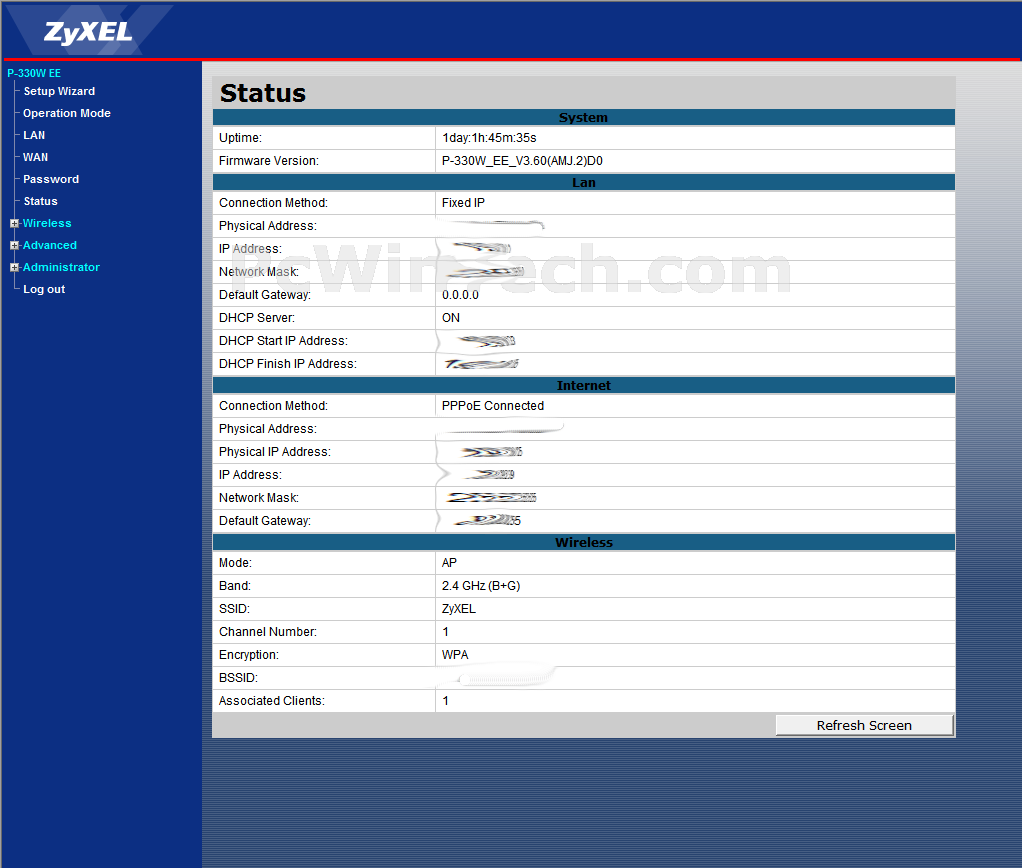Open the Administrator menu link

[61, 267]
